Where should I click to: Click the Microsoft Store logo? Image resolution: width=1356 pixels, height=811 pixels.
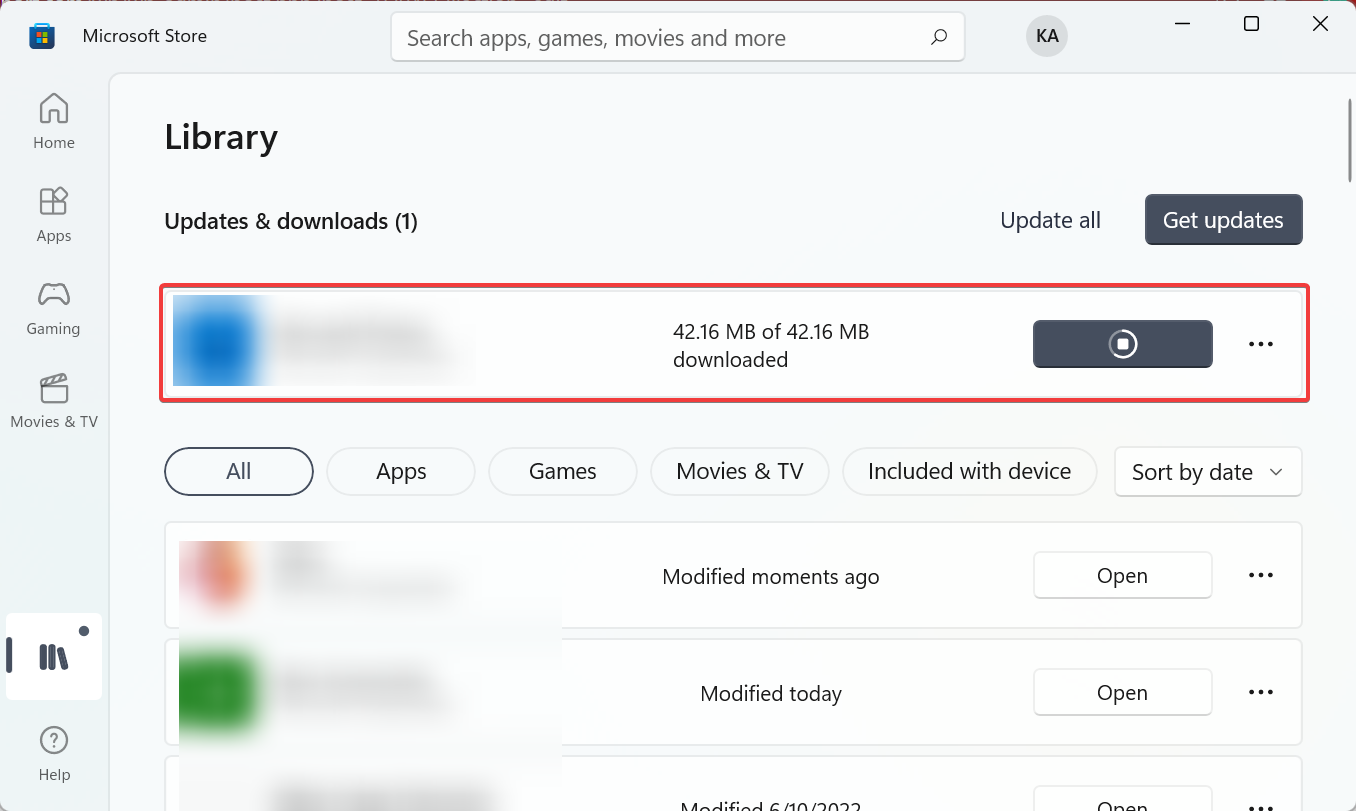coord(41,35)
